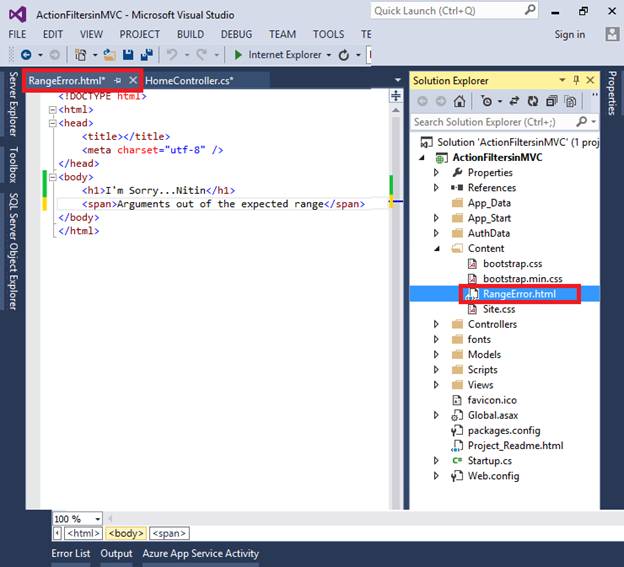The height and width of the screenshot is (567, 624).
Task: Collapse the Content folder node
Action: [x=436, y=248]
